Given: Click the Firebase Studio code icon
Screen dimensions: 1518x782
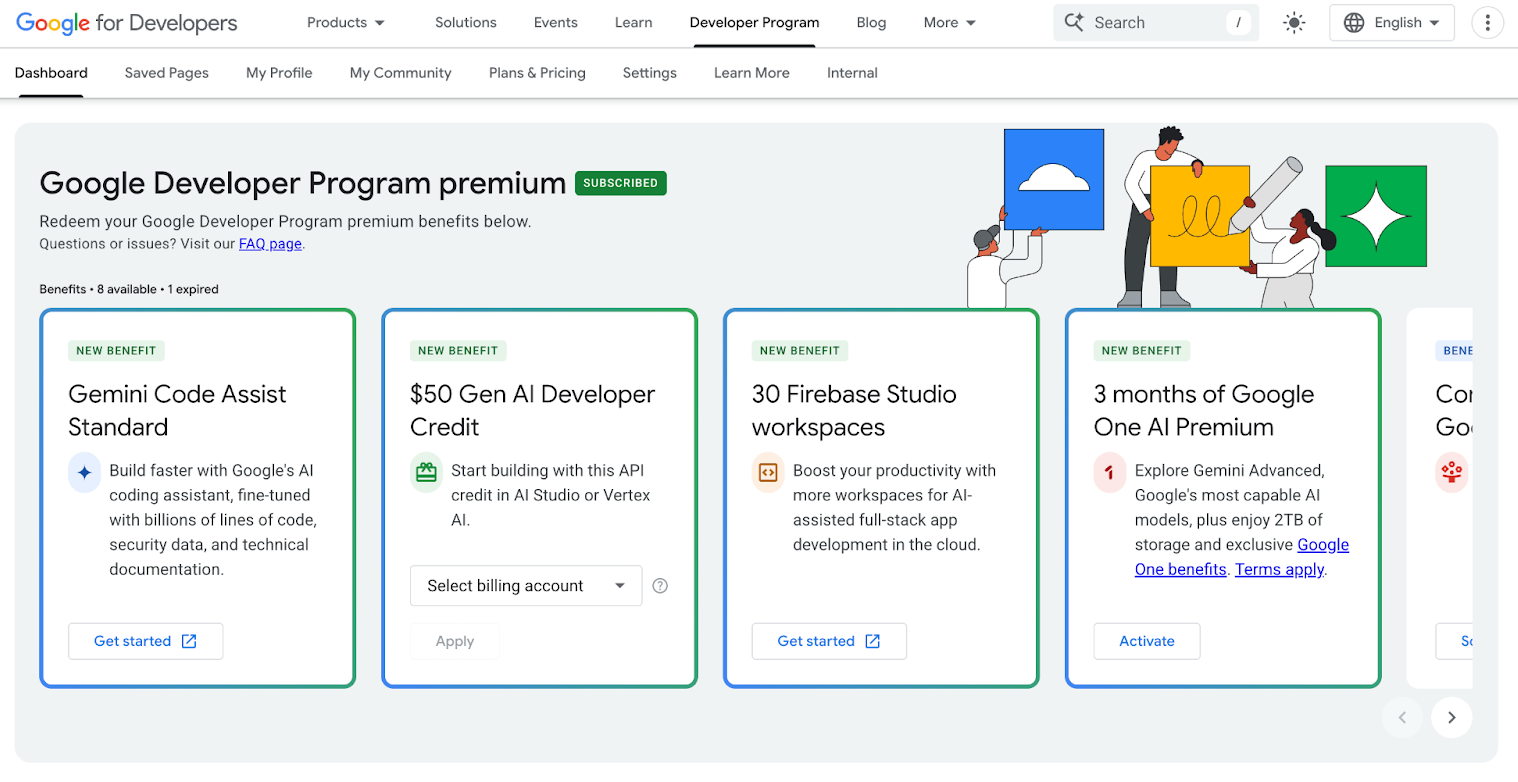Looking at the screenshot, I should click(768, 473).
